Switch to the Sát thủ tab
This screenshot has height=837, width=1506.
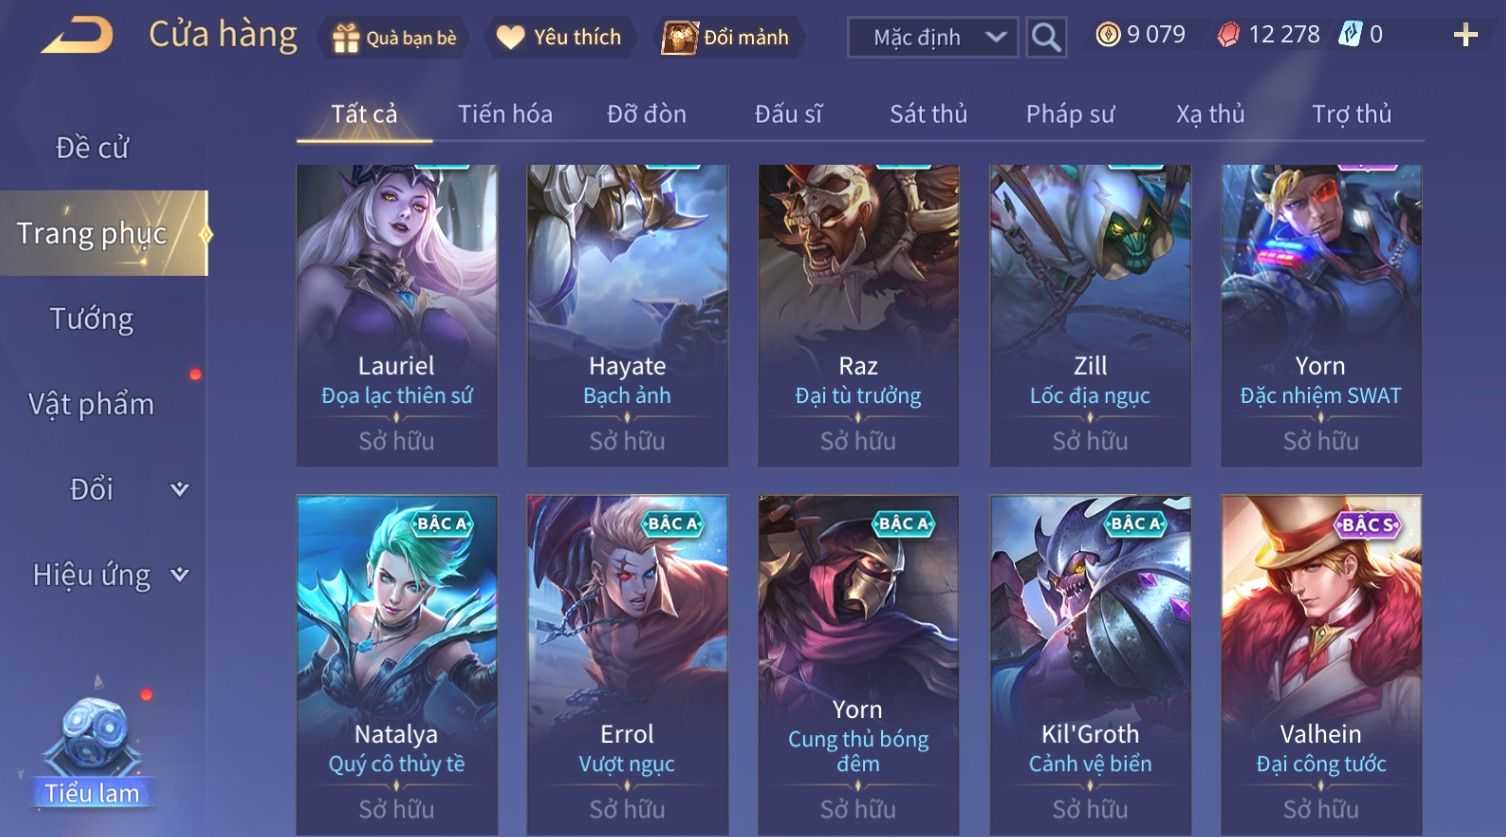(x=928, y=114)
